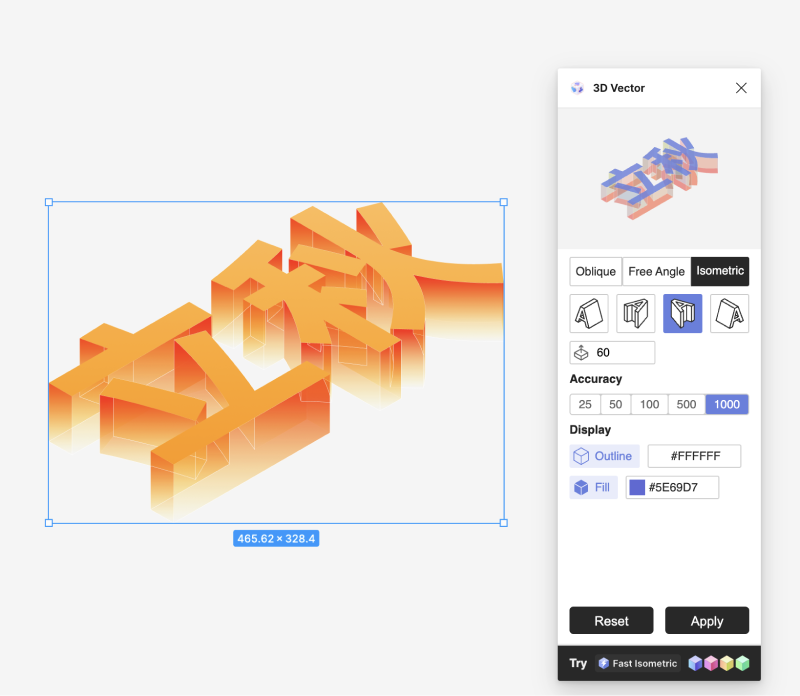Select the second 3D extrusion direction icon
This screenshot has width=800, height=696.
tap(635, 313)
